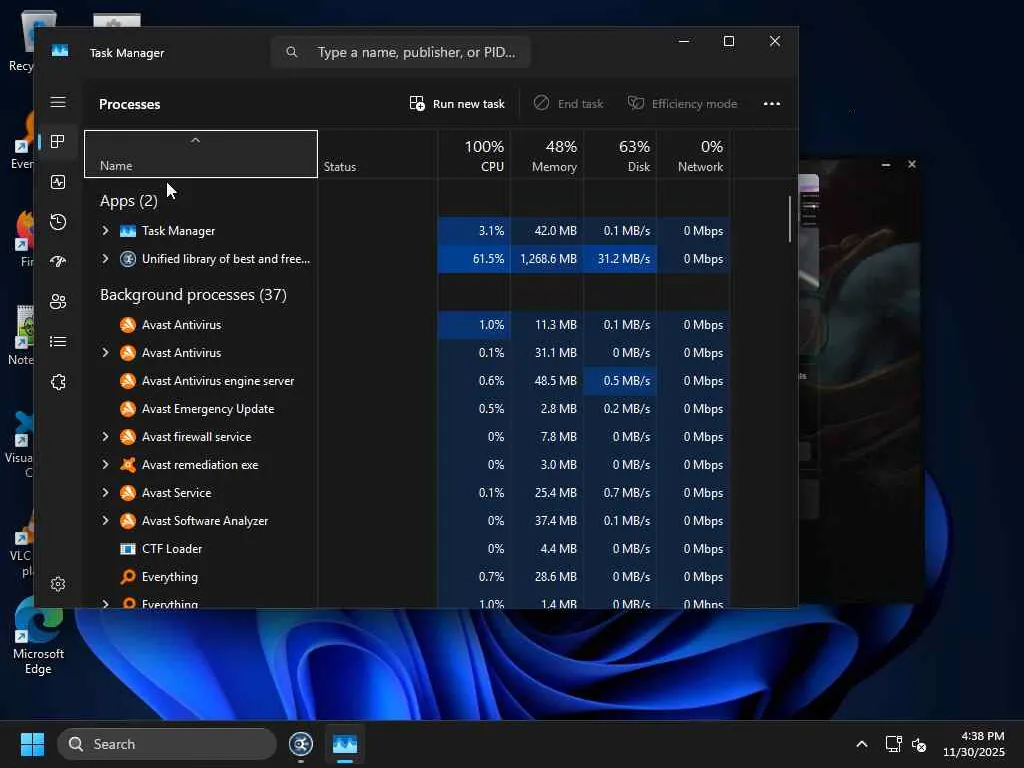Click the End task button
Image resolution: width=1024 pixels, height=768 pixels.
[x=568, y=104]
